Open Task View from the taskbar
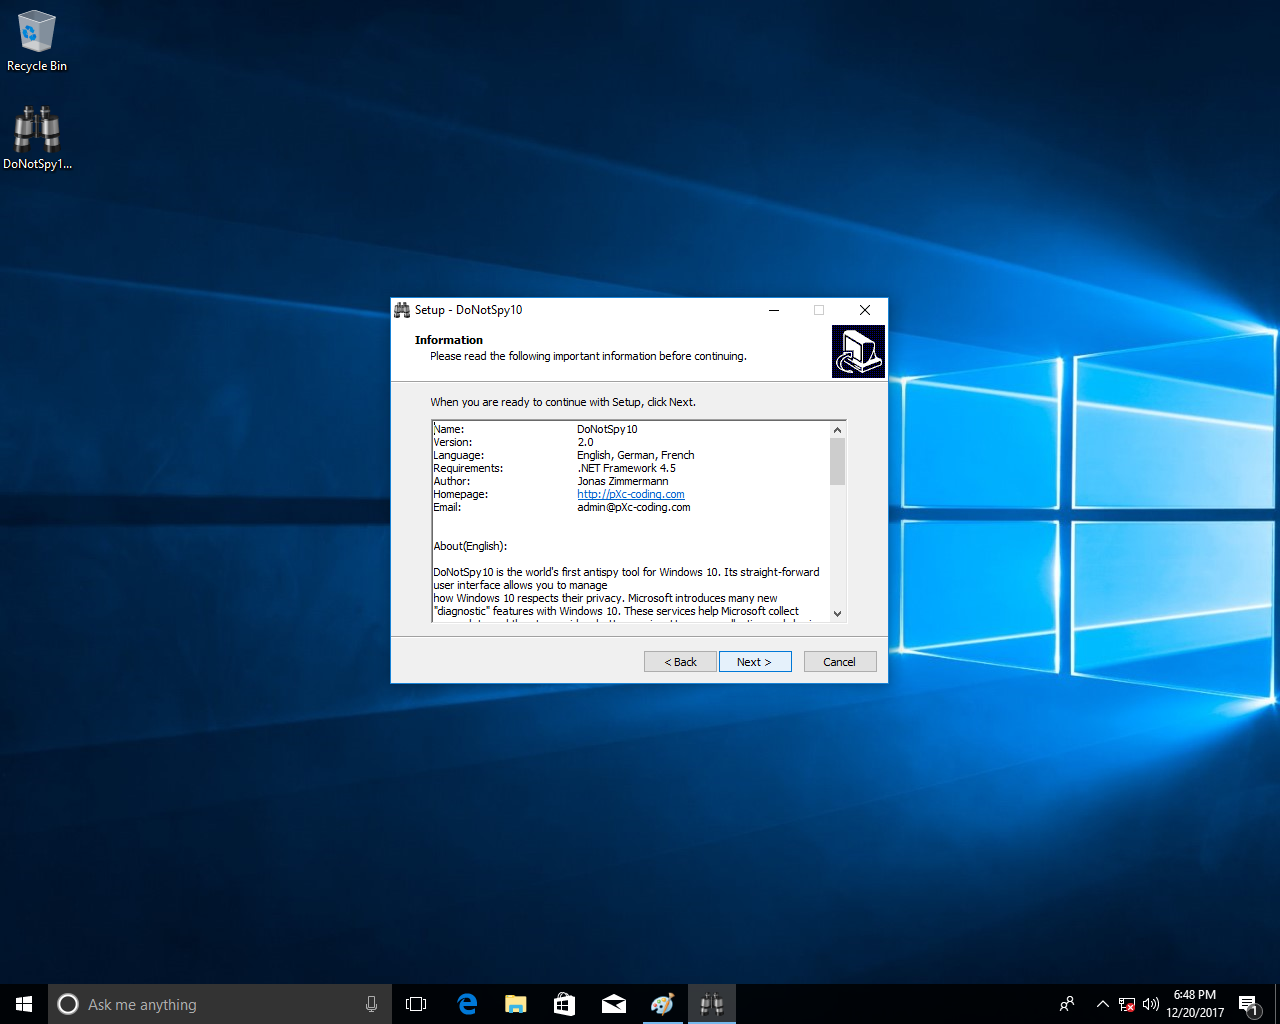Screen dimensions: 1280x1024 point(416,1004)
